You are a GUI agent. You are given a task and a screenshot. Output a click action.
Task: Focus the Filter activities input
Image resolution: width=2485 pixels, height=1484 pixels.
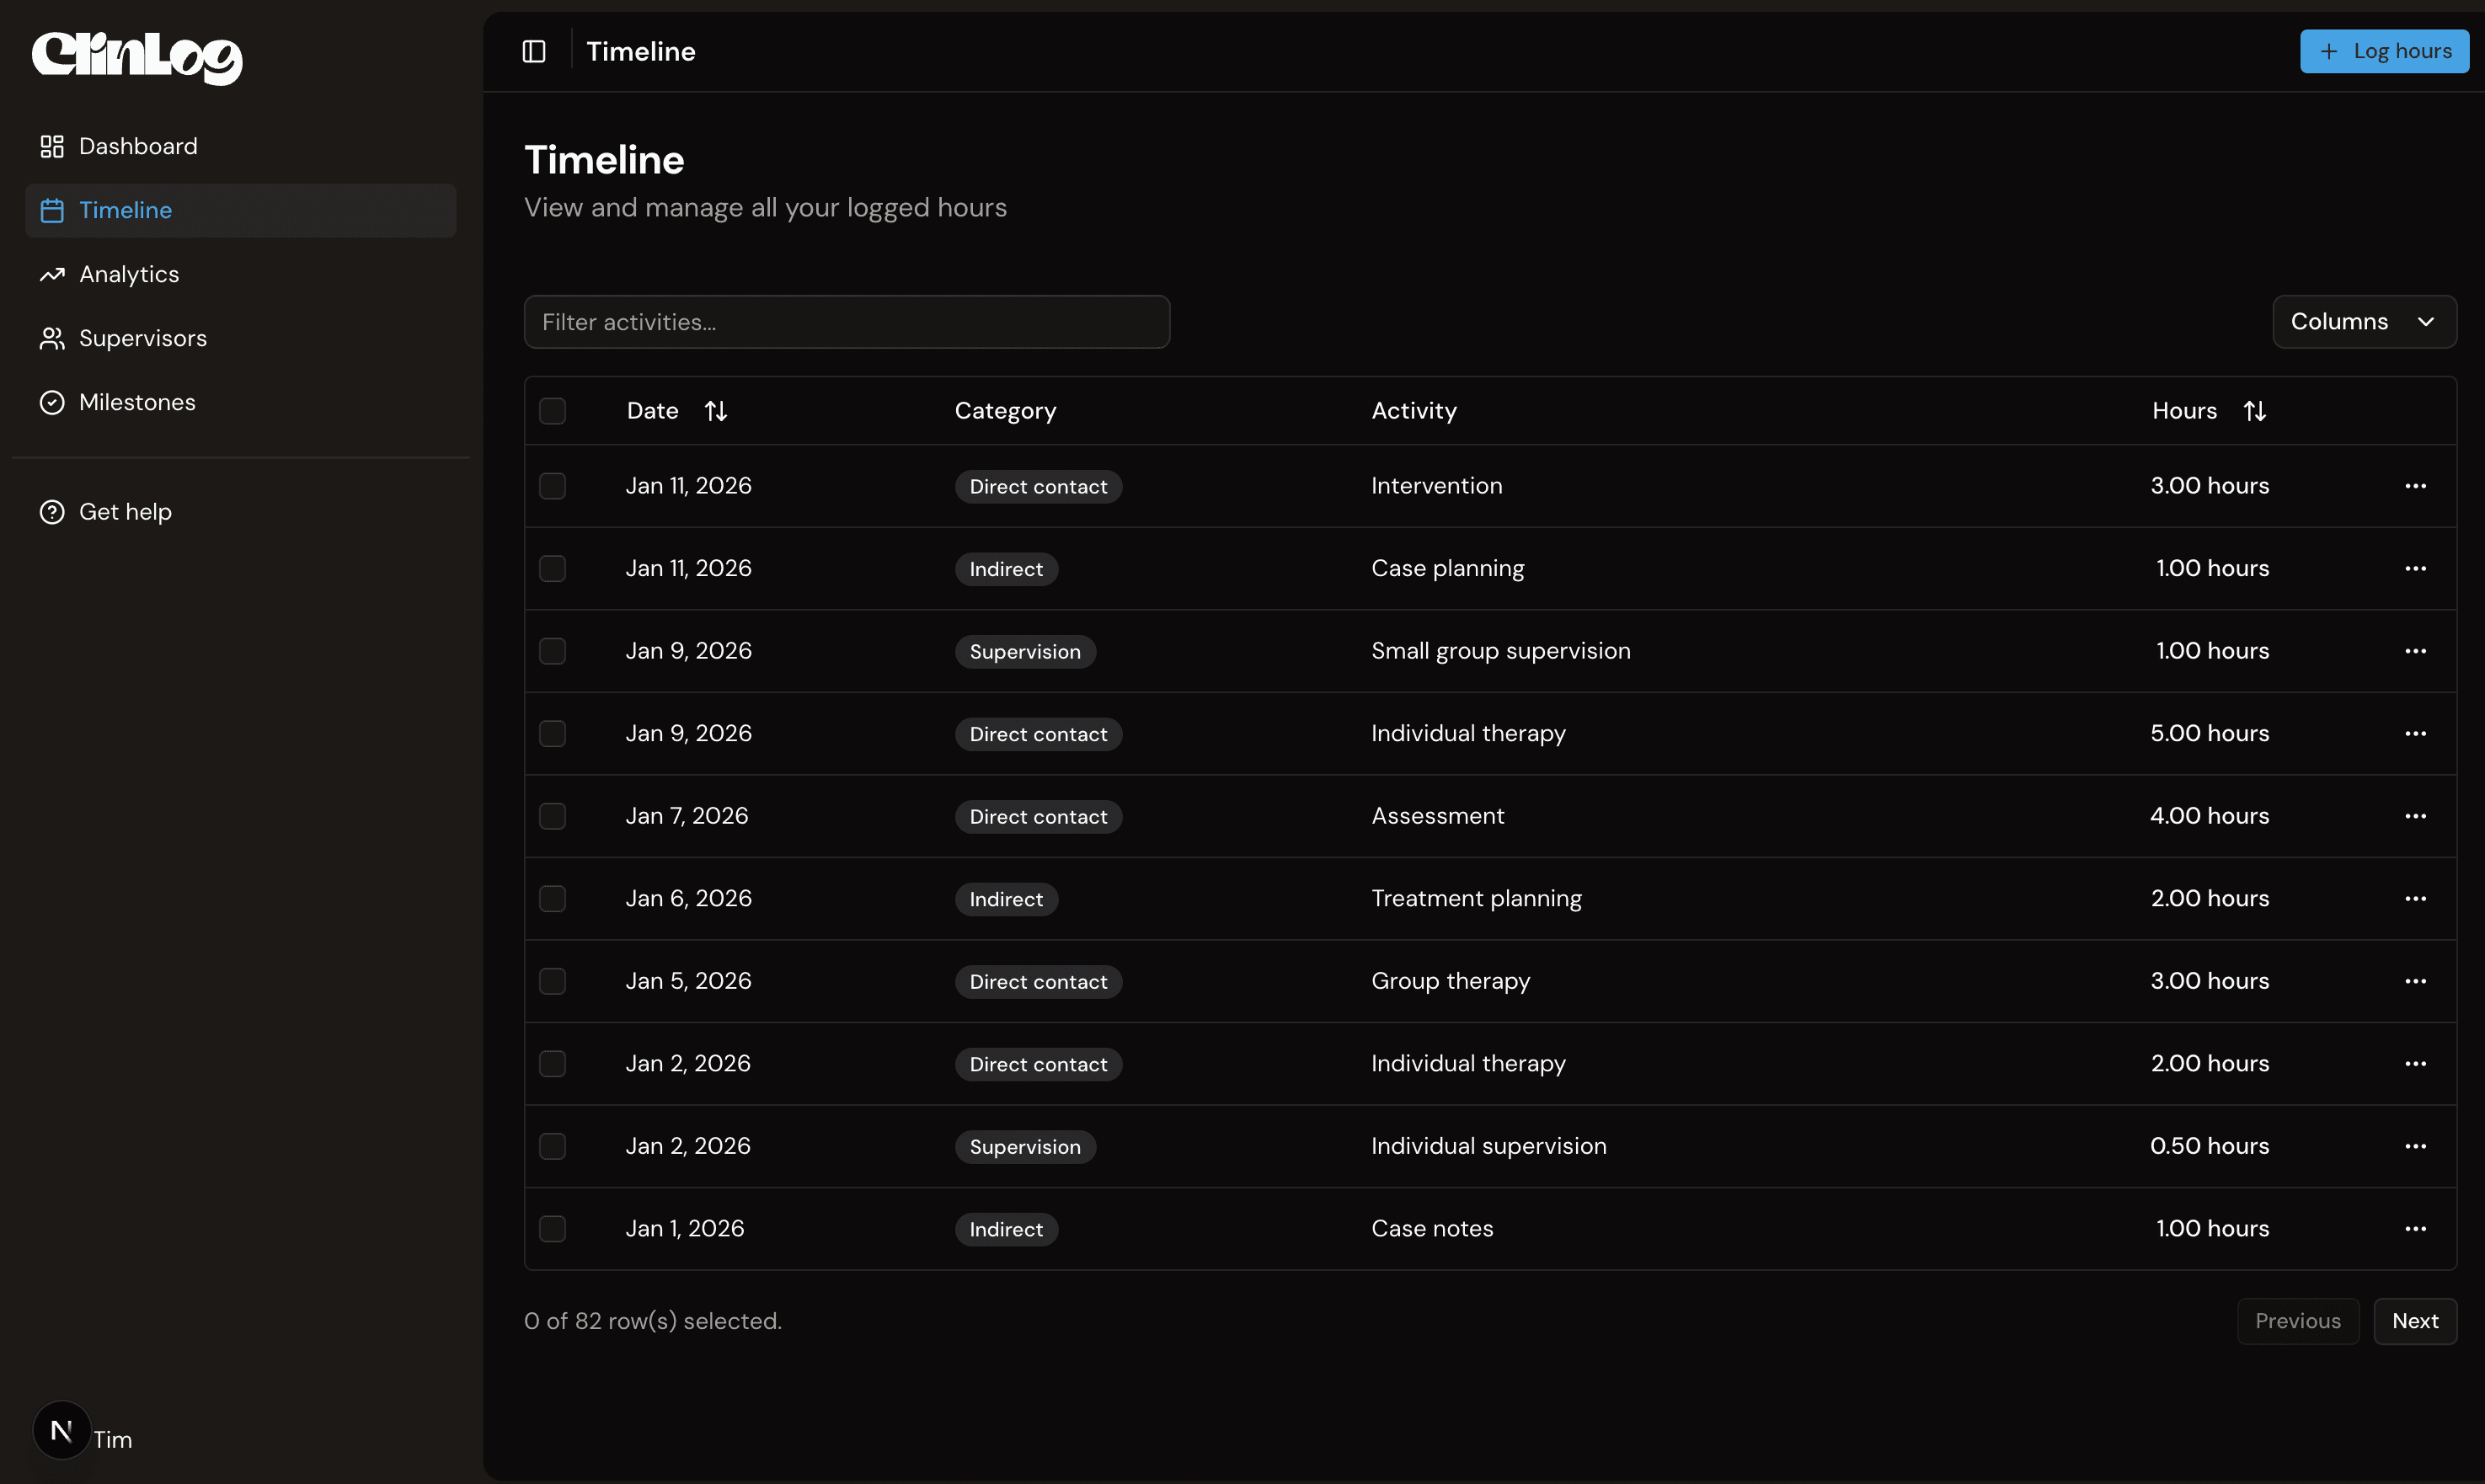(846, 322)
